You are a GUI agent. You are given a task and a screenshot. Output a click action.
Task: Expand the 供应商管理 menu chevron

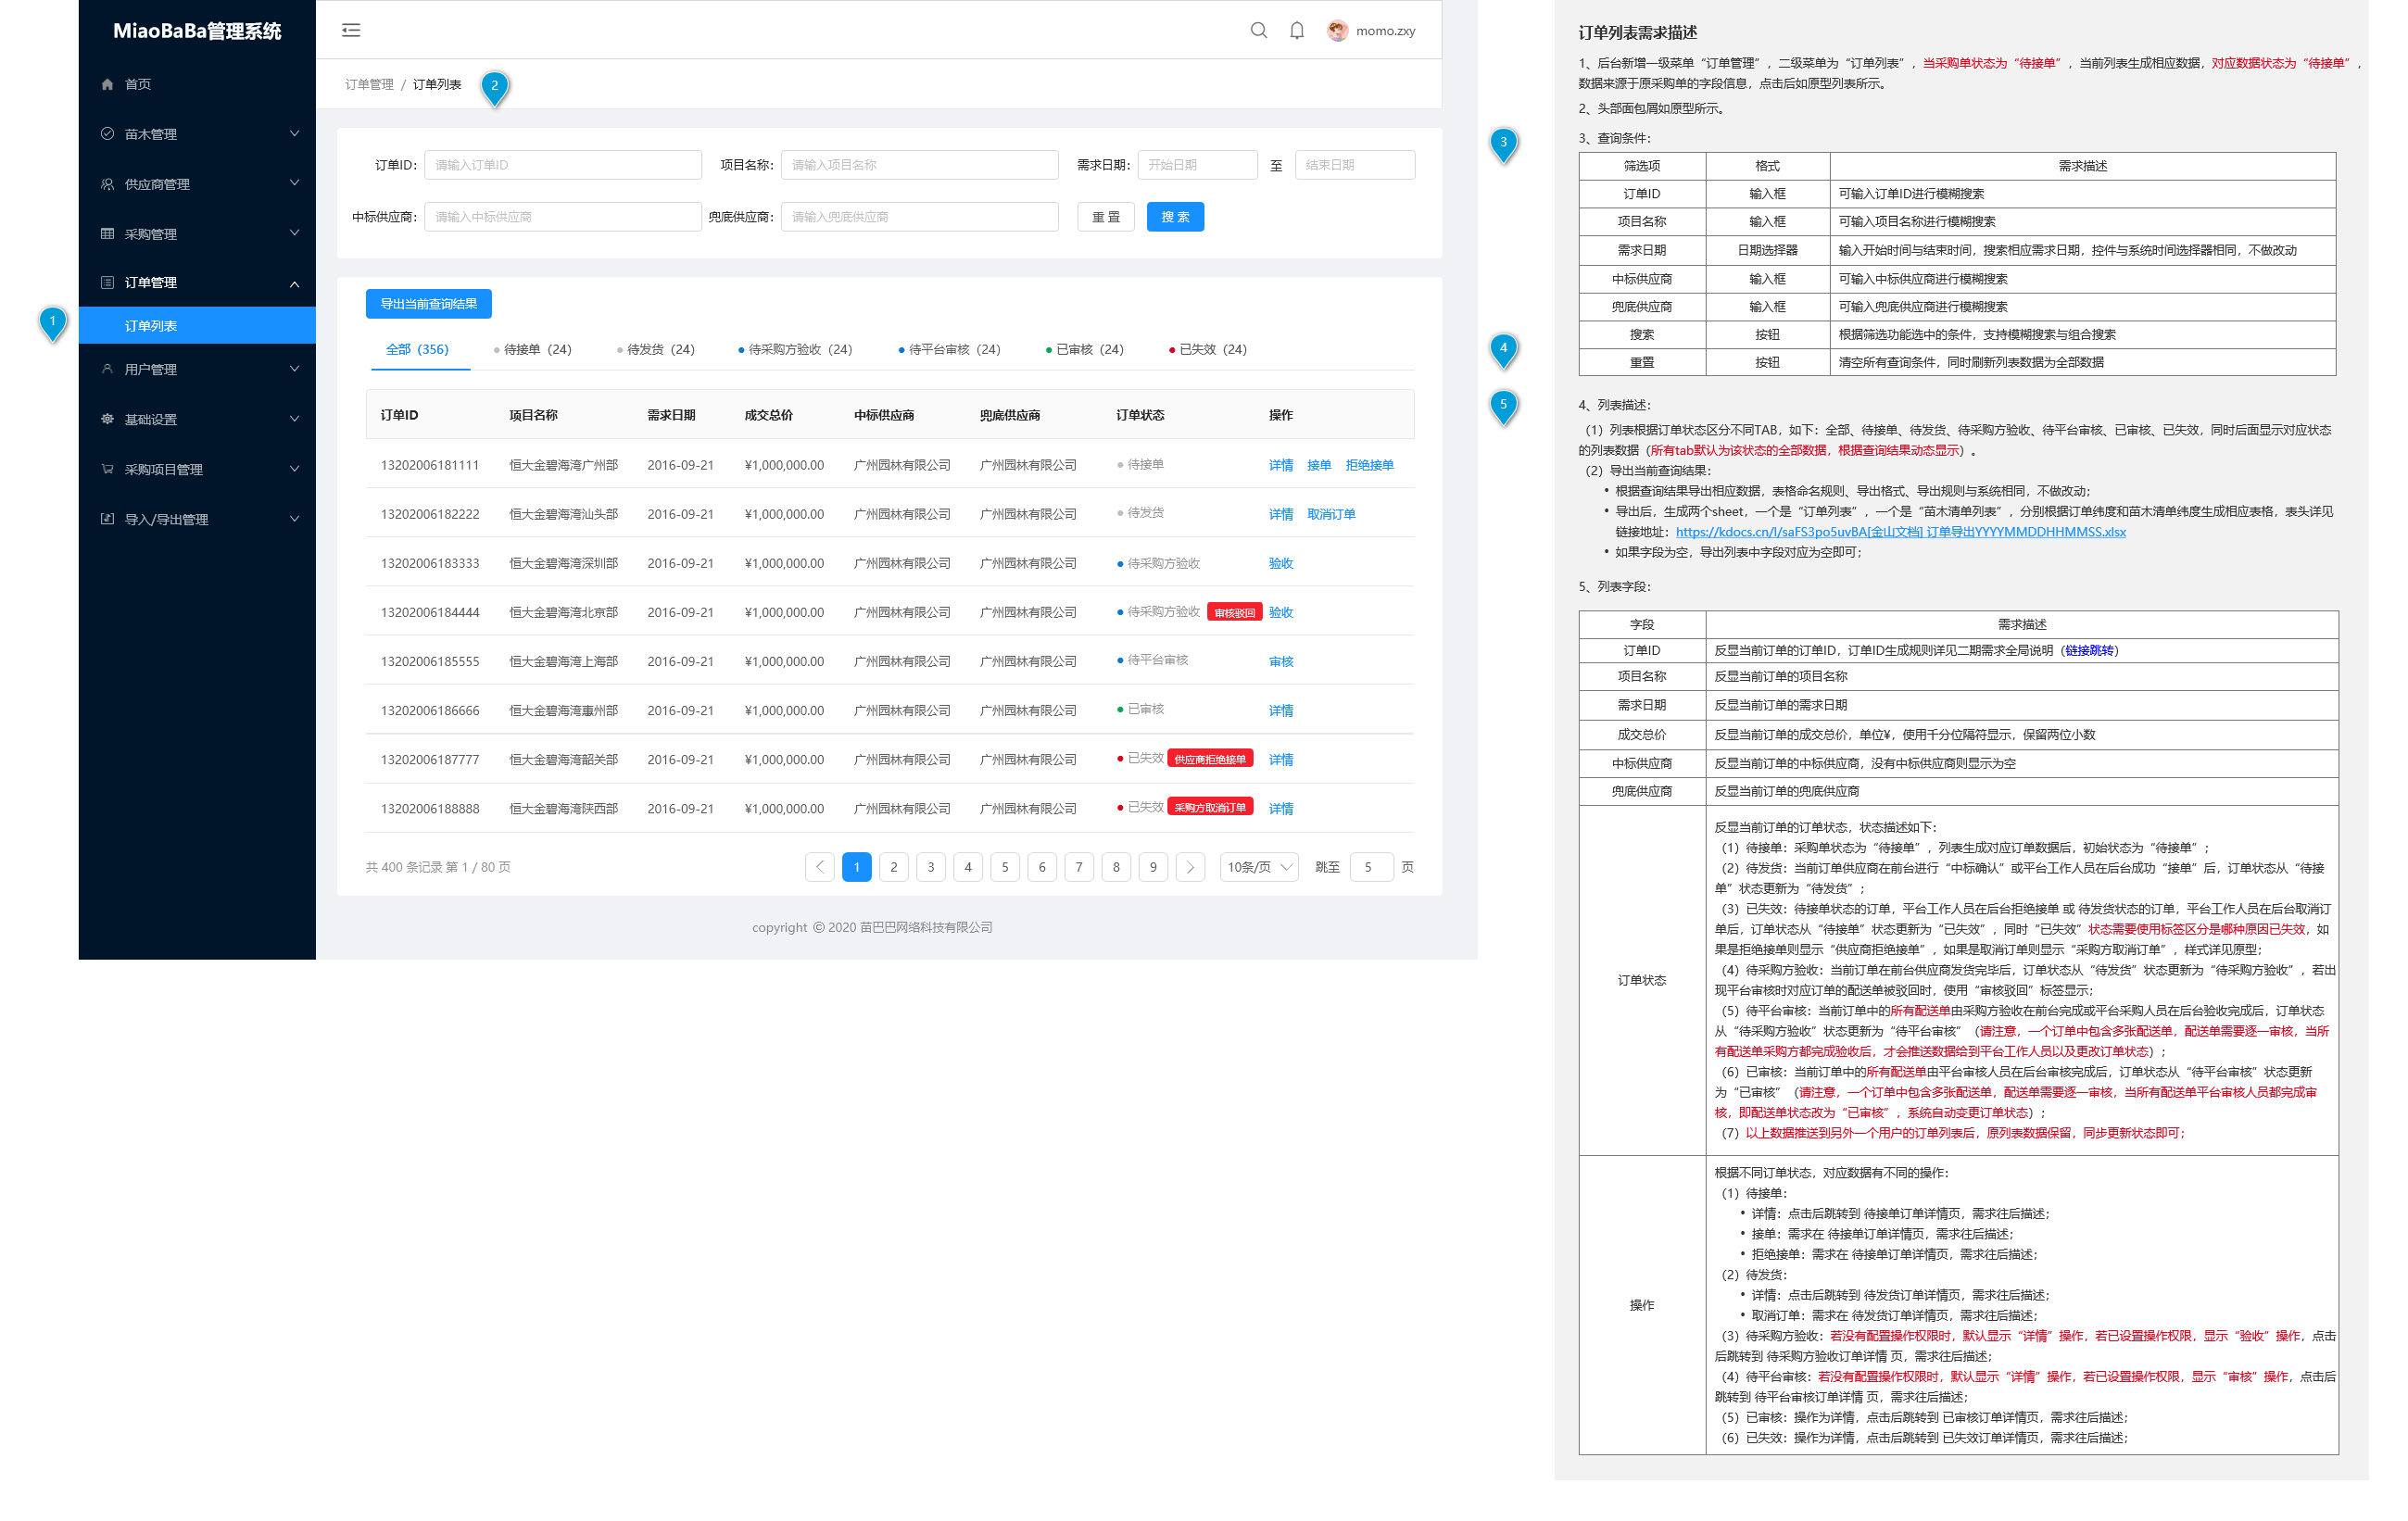pyautogui.click(x=294, y=183)
